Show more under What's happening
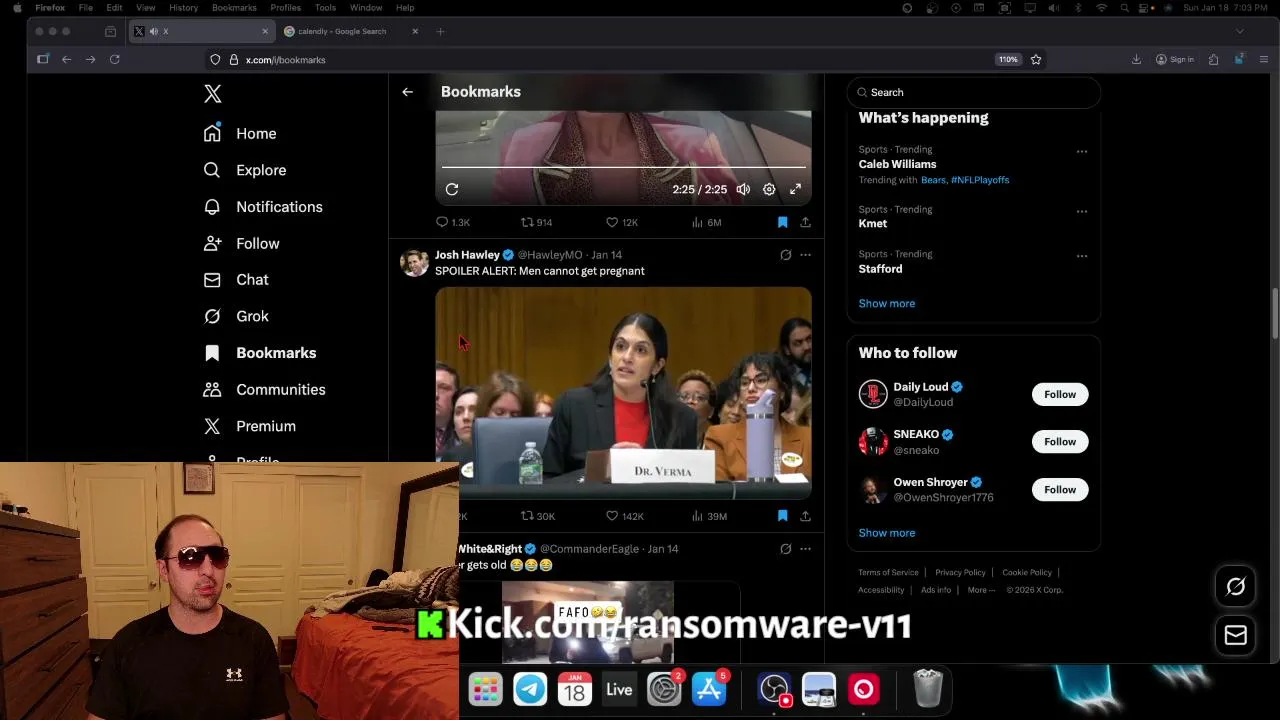This screenshot has height=720, width=1280. (x=886, y=303)
